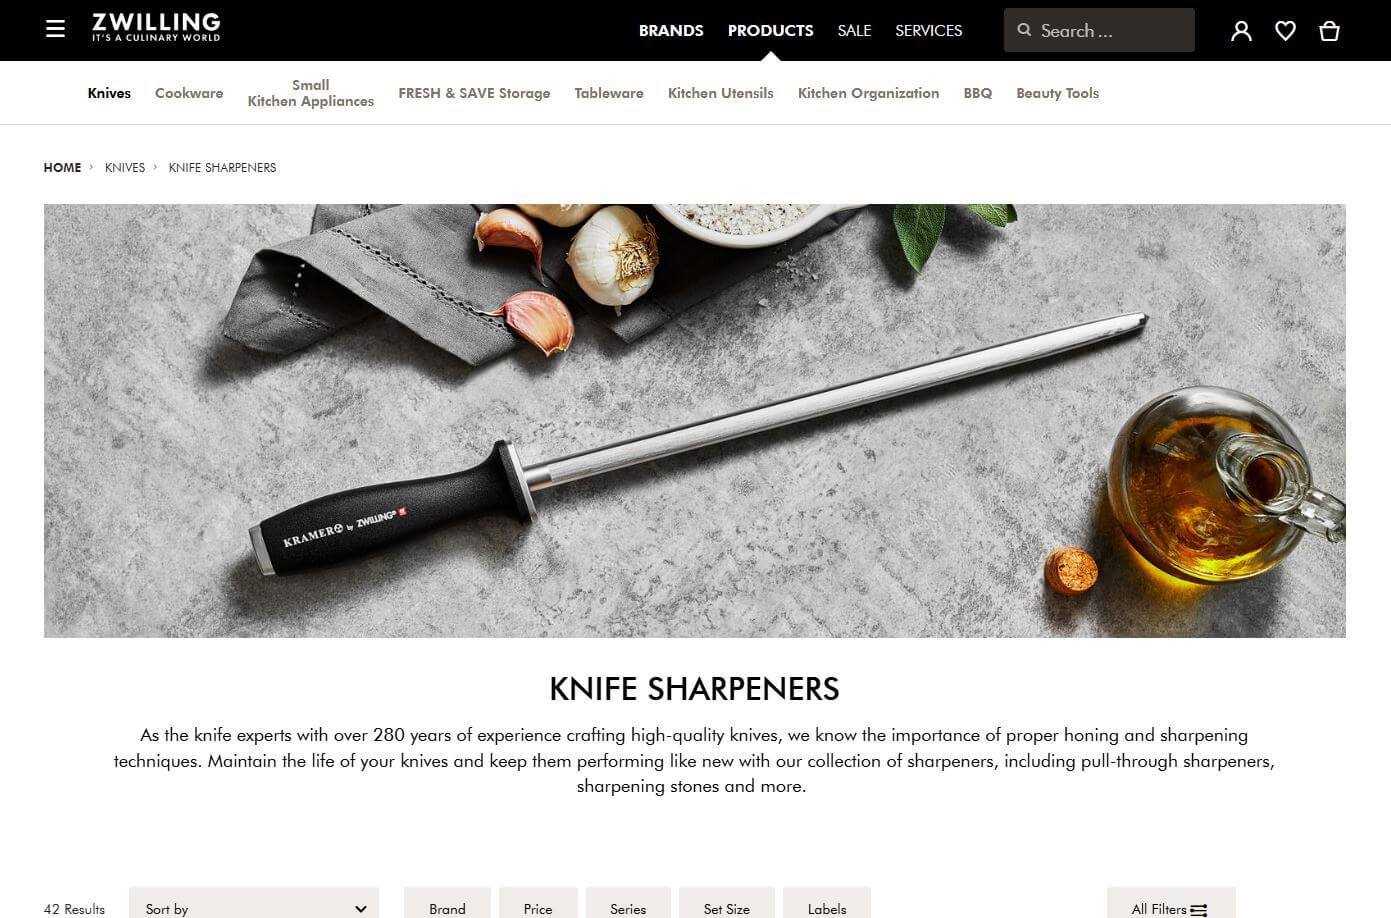Open the Series filter dropdown
Image resolution: width=1391 pixels, height=918 pixels.
click(x=628, y=903)
